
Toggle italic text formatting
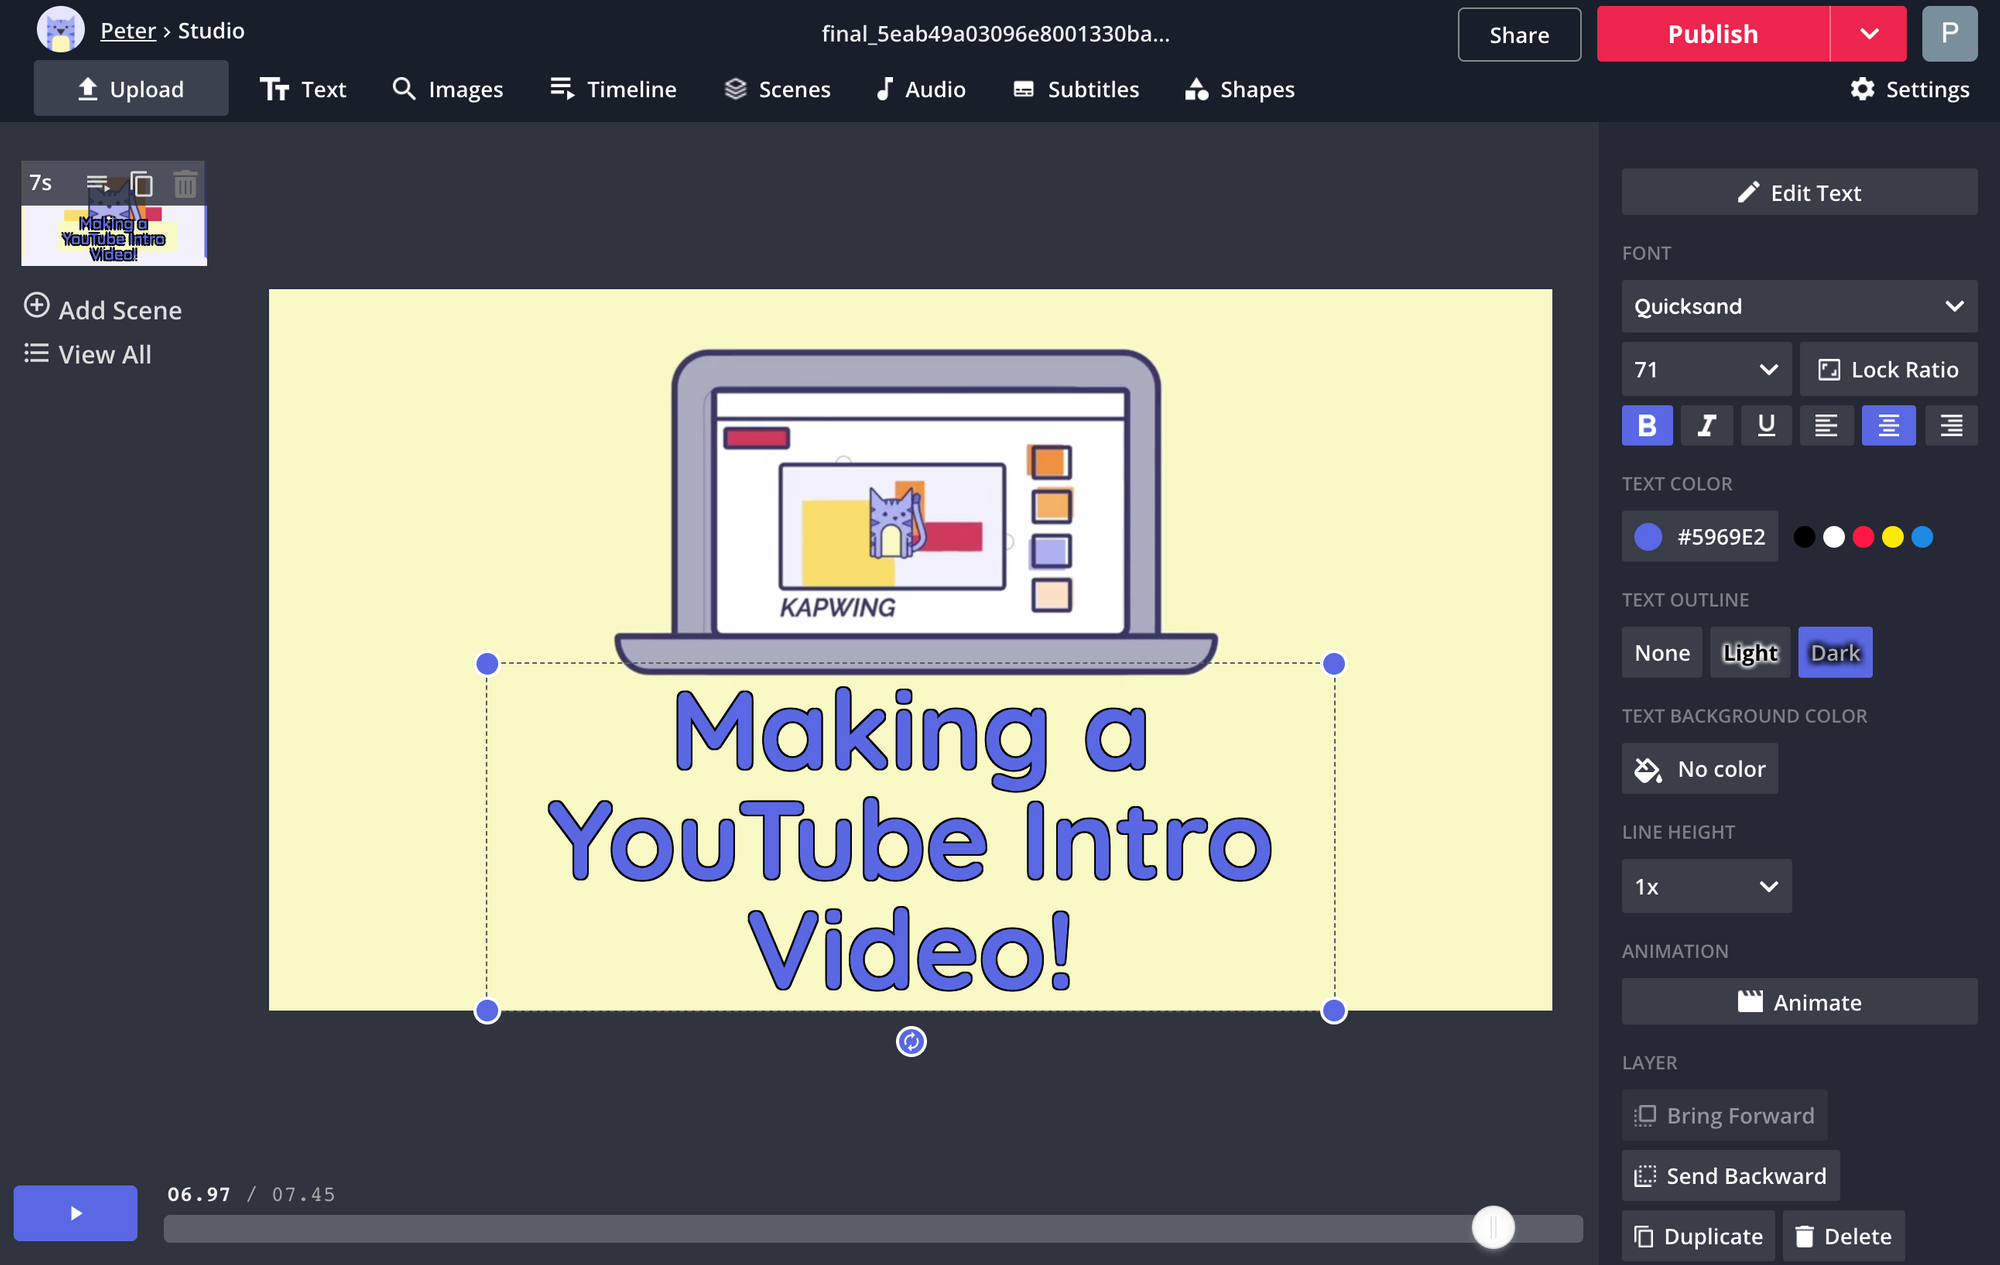click(x=1707, y=426)
